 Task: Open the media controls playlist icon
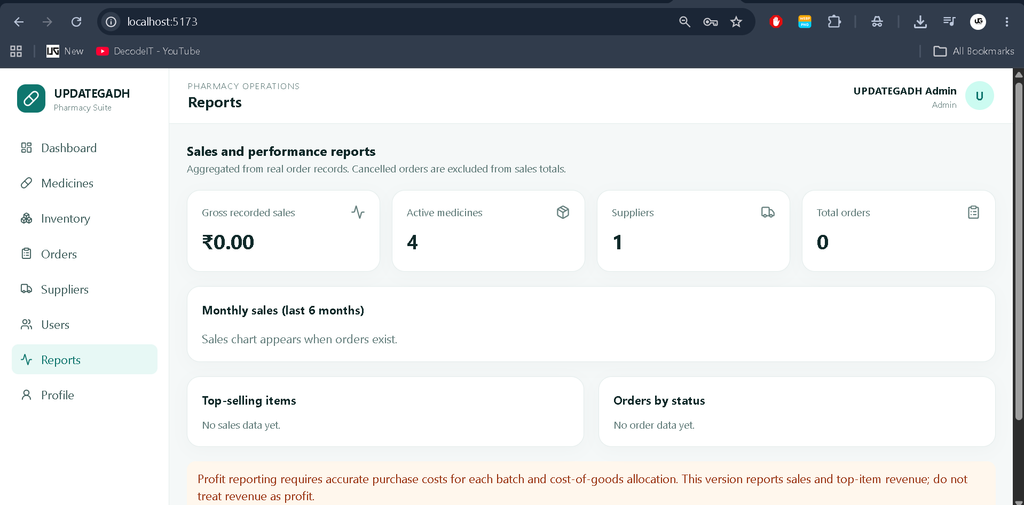[949, 22]
